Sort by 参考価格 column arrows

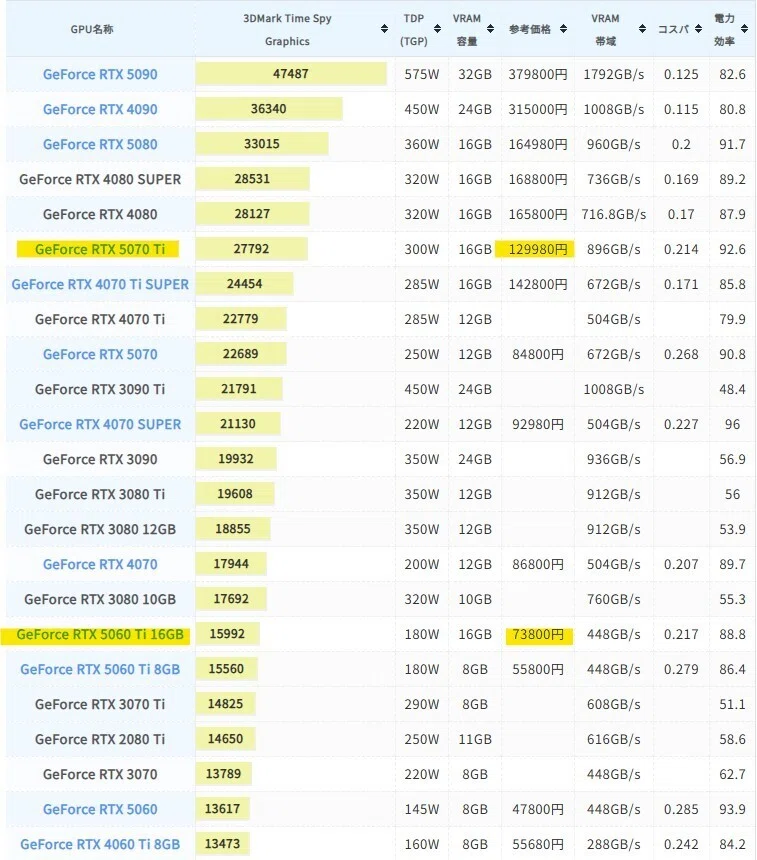click(x=563, y=29)
